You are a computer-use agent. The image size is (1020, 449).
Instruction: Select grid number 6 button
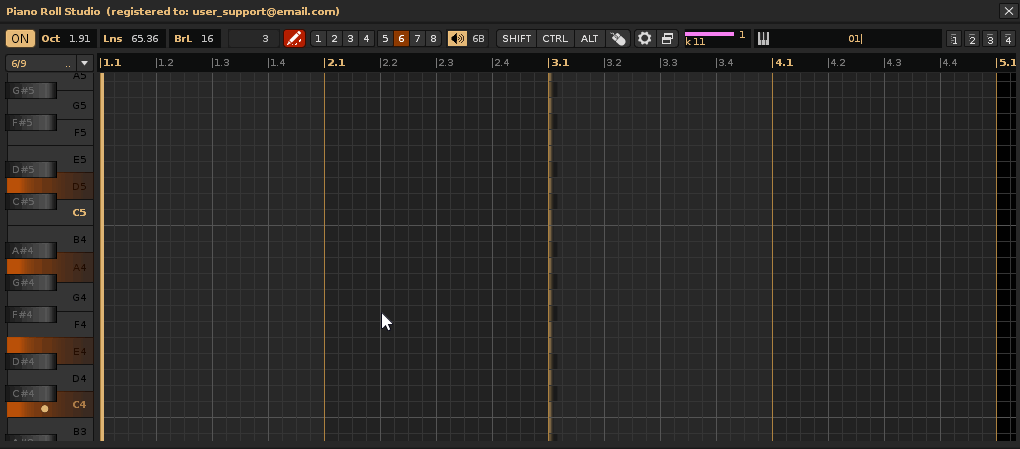(x=400, y=39)
